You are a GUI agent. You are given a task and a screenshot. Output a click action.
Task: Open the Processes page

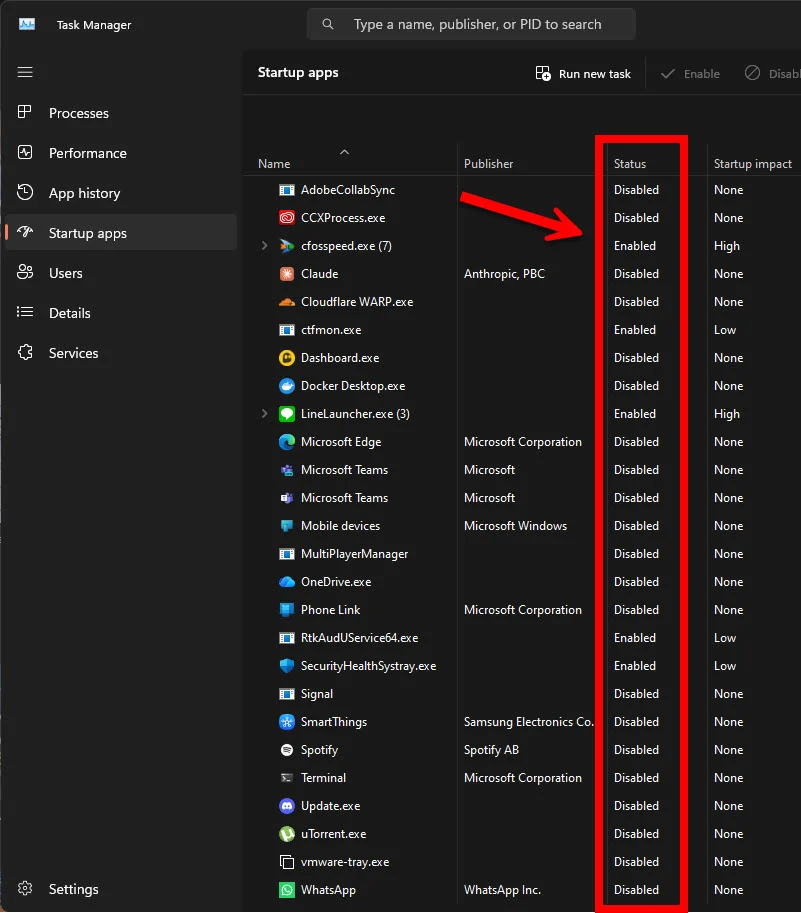(x=121, y=113)
